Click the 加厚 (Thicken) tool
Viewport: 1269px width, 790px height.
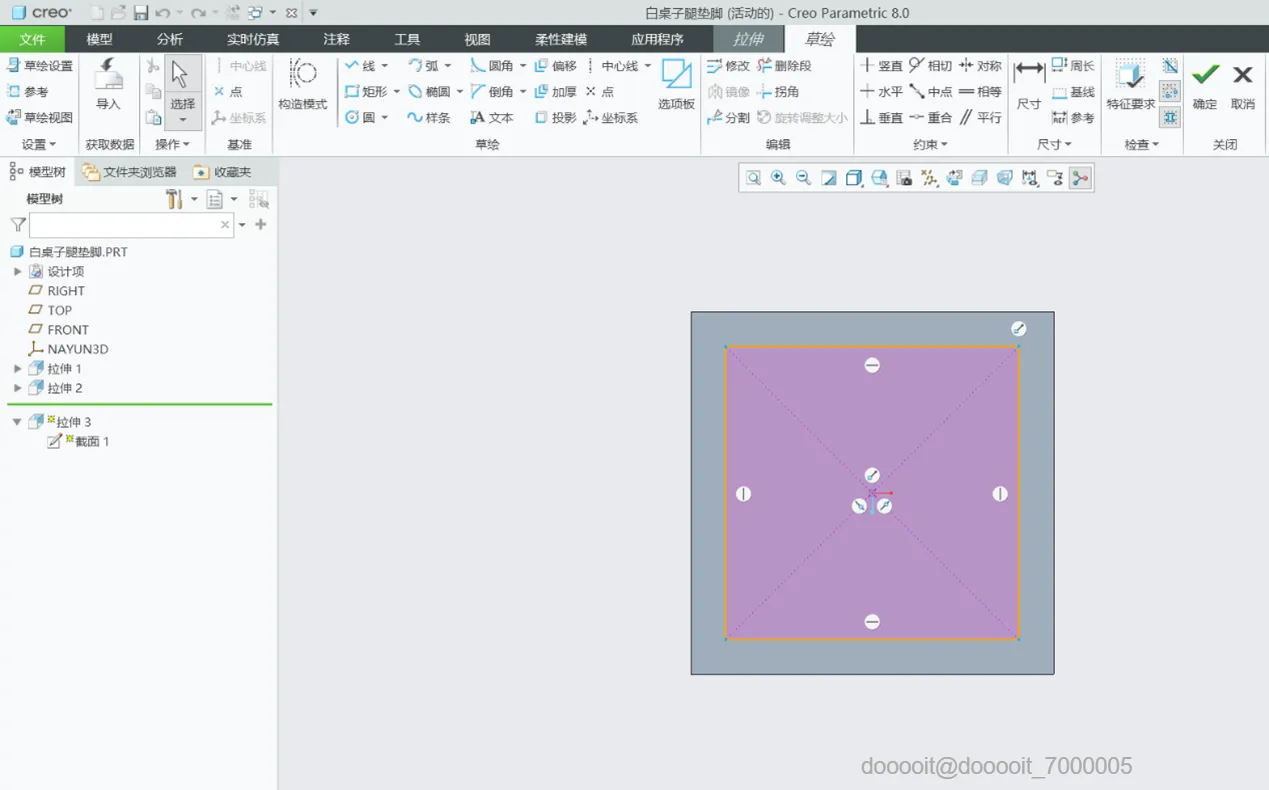pyautogui.click(x=555, y=92)
